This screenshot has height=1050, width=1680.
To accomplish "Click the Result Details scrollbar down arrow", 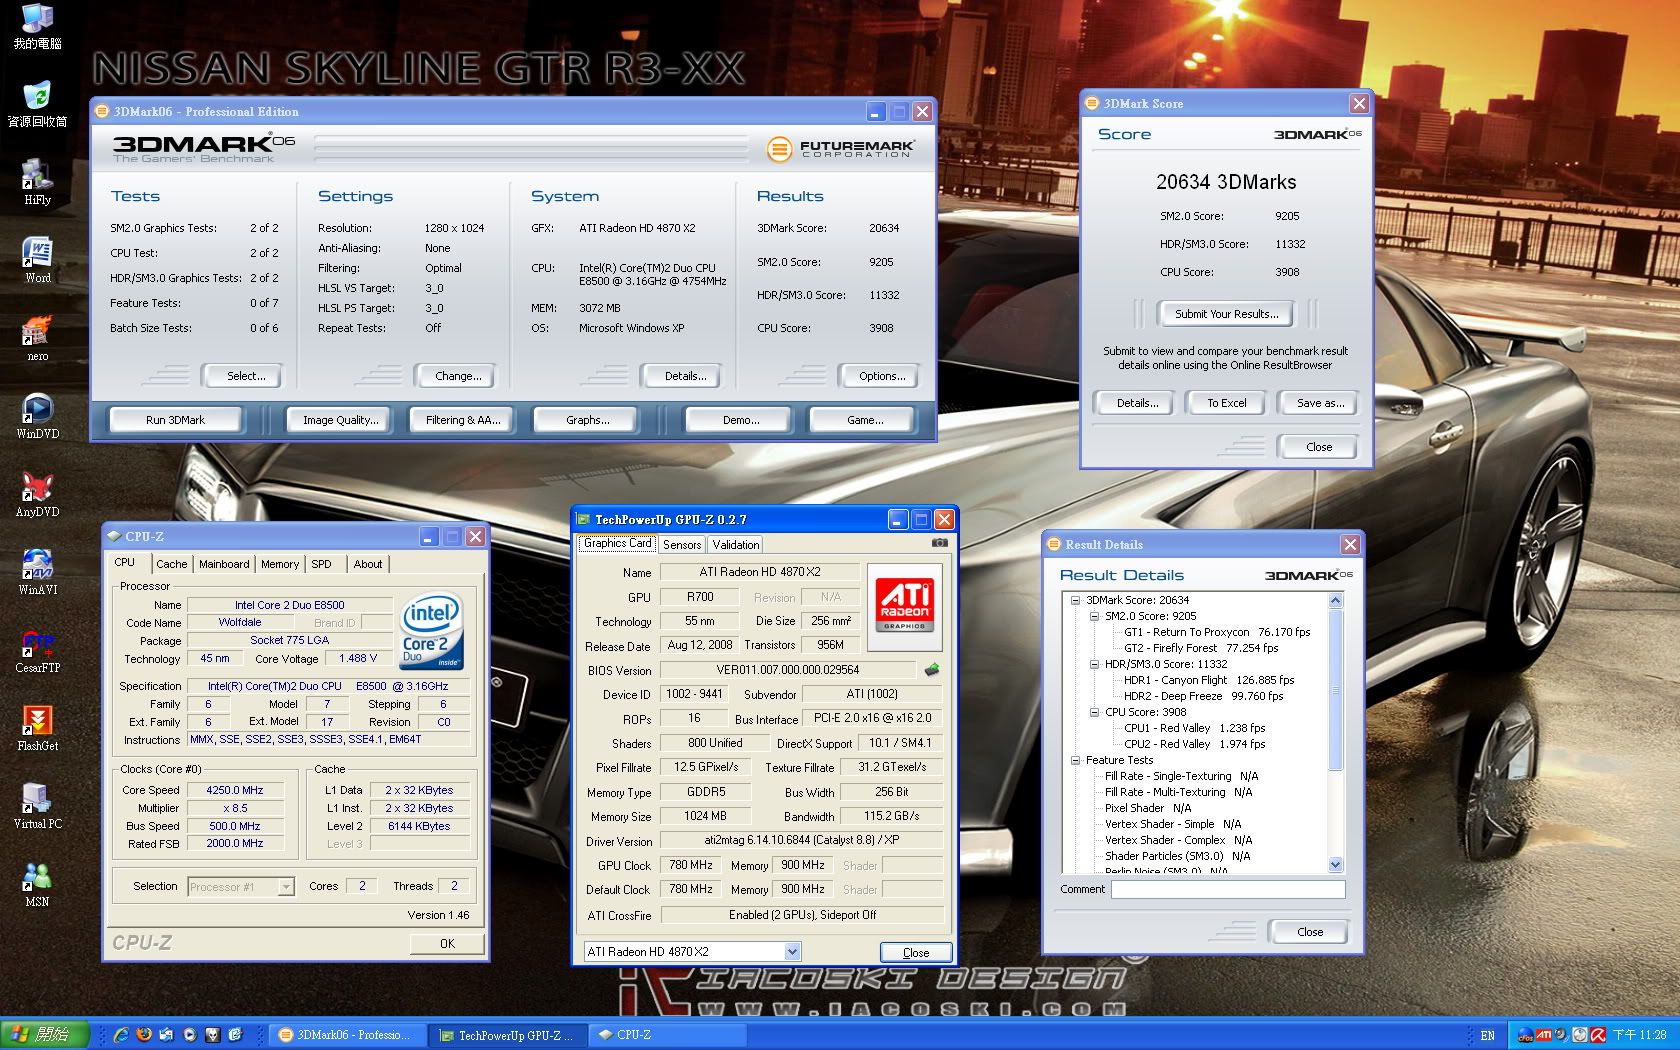I will (1335, 864).
